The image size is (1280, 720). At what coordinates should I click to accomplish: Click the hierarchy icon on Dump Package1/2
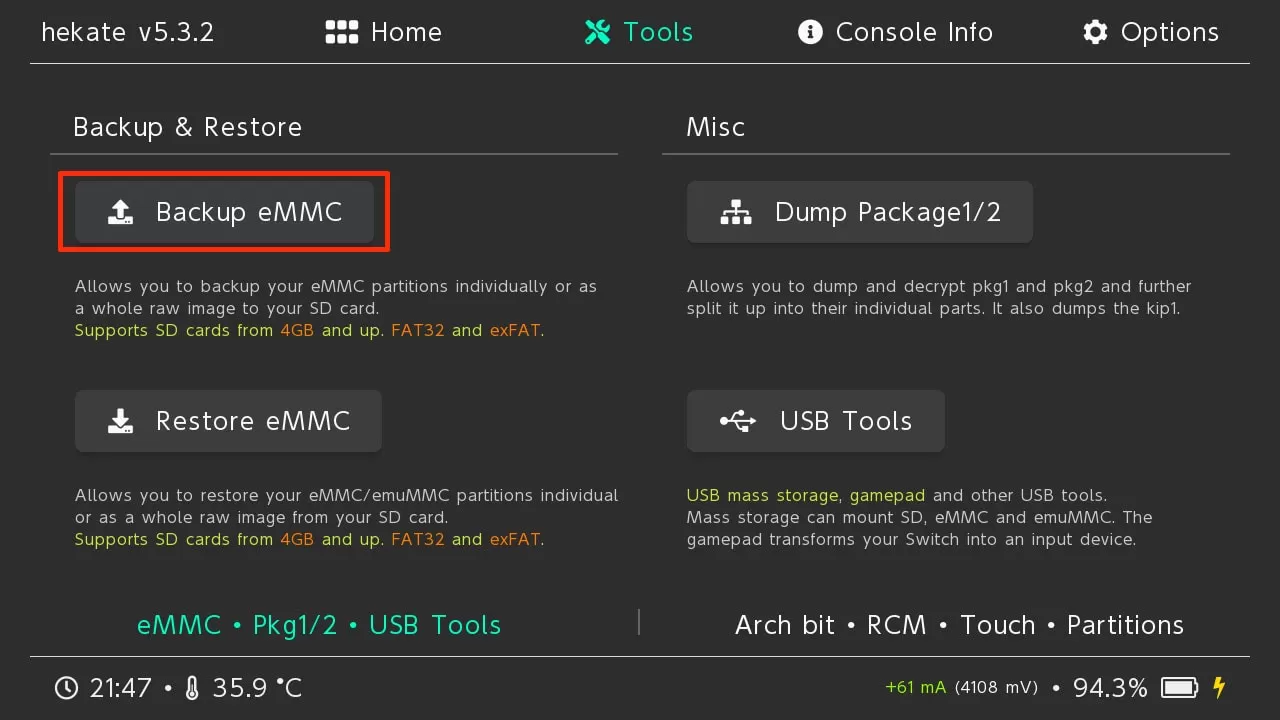coord(736,212)
